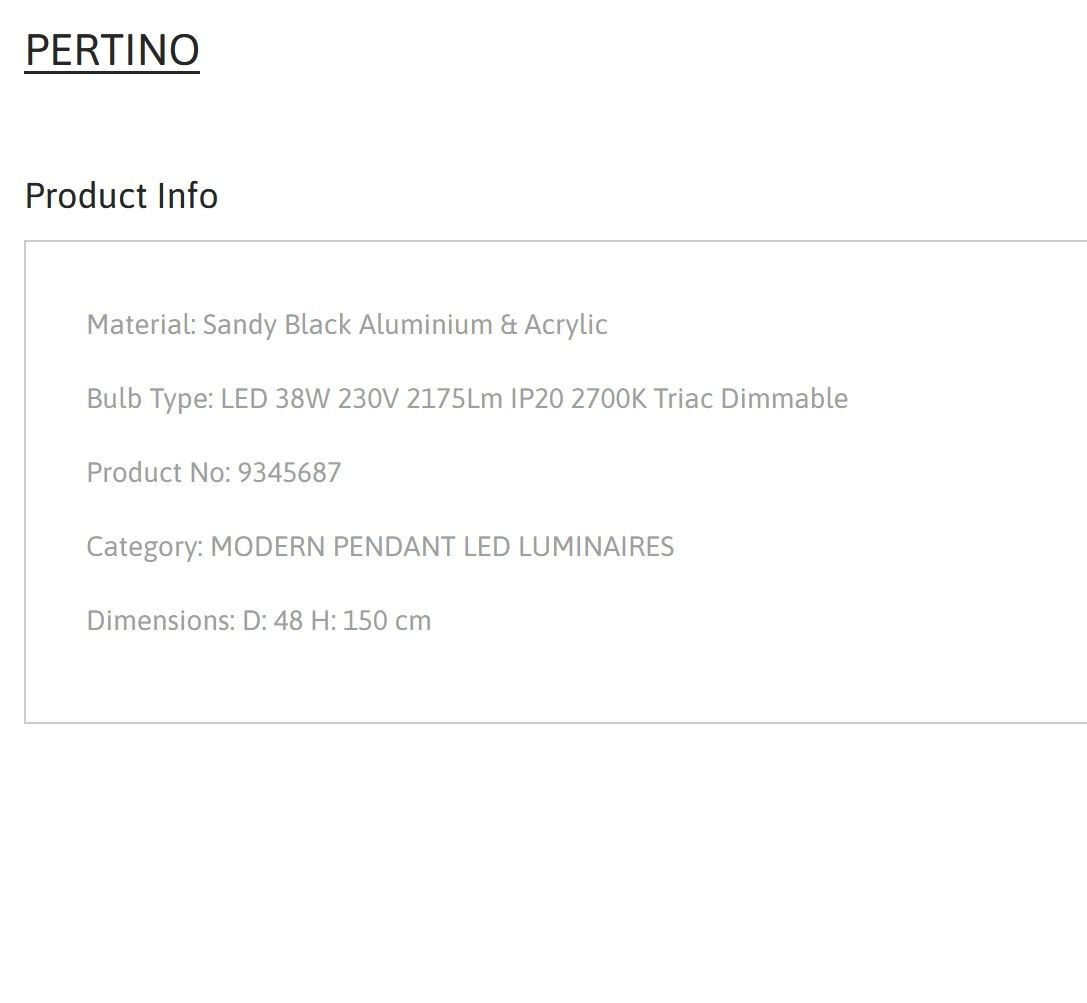The image size is (1087, 1003).
Task: Click the Product Info heading
Action: click(121, 195)
